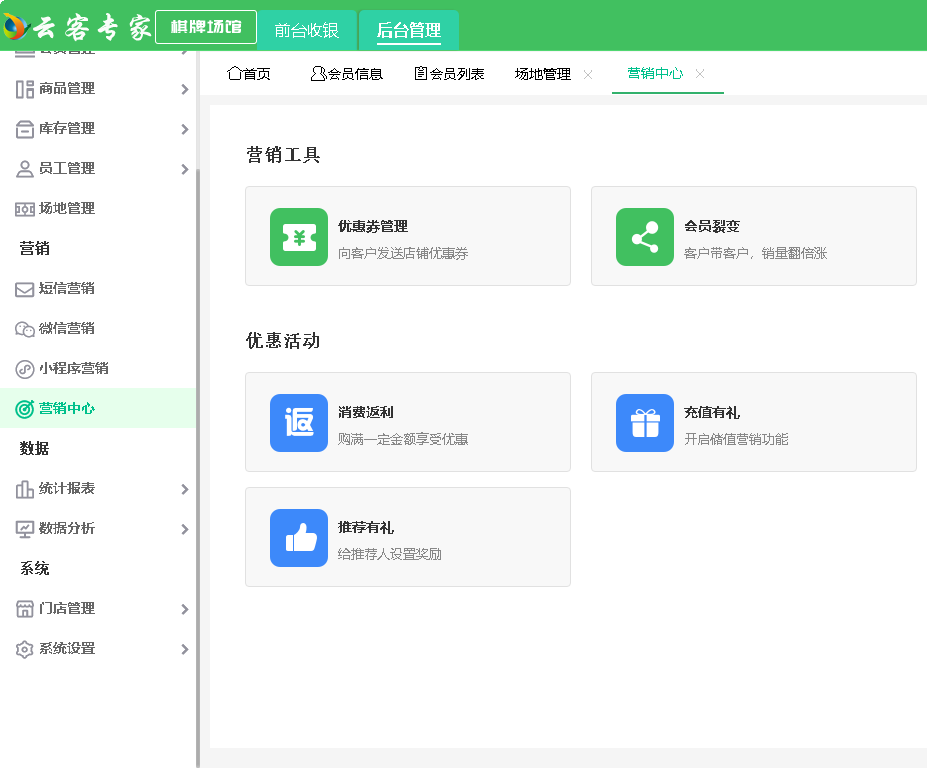Click the 场地管理 sidebar icon
Viewport: 927px width, 768px height.
click(x=25, y=209)
